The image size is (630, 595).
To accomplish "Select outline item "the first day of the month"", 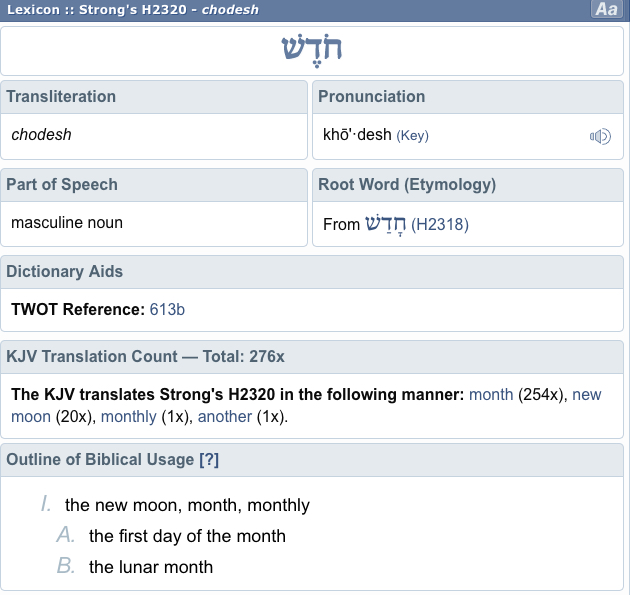I will [187, 536].
